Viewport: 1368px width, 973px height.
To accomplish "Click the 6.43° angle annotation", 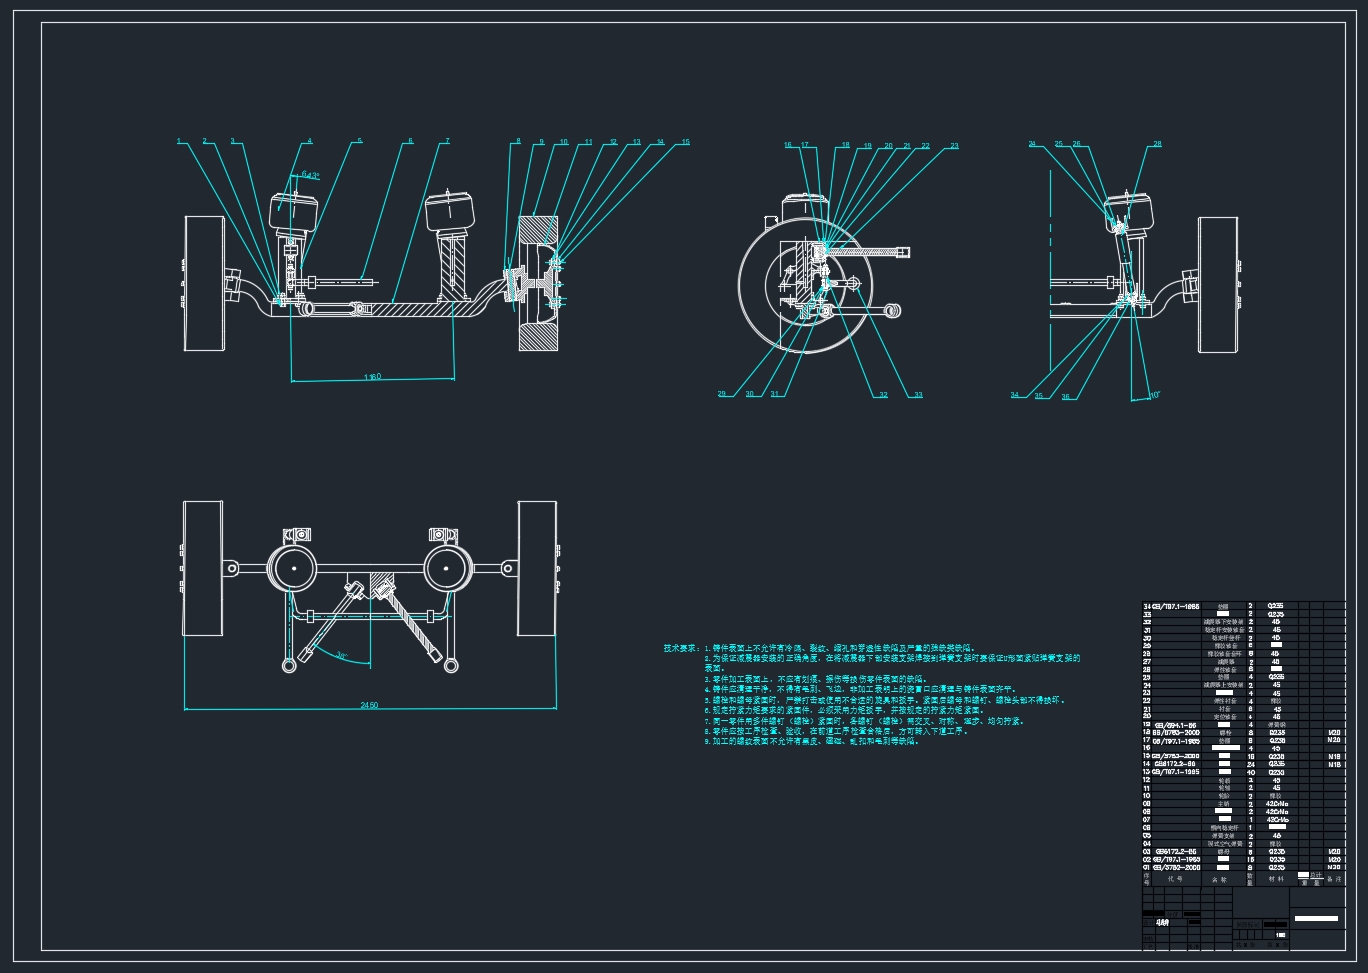I will tap(310, 175).
